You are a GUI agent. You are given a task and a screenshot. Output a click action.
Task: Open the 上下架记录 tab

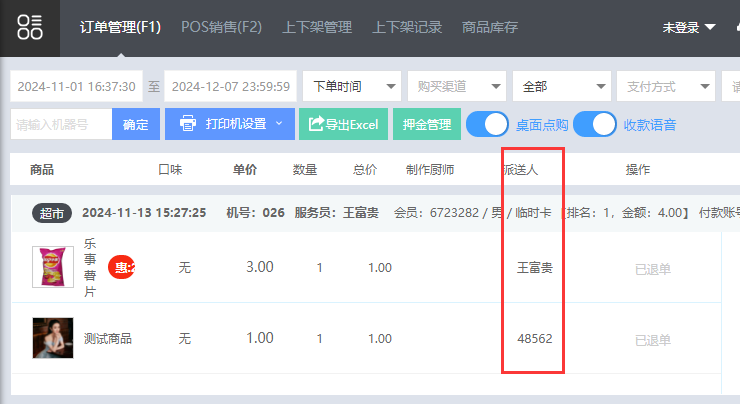[x=407, y=27]
